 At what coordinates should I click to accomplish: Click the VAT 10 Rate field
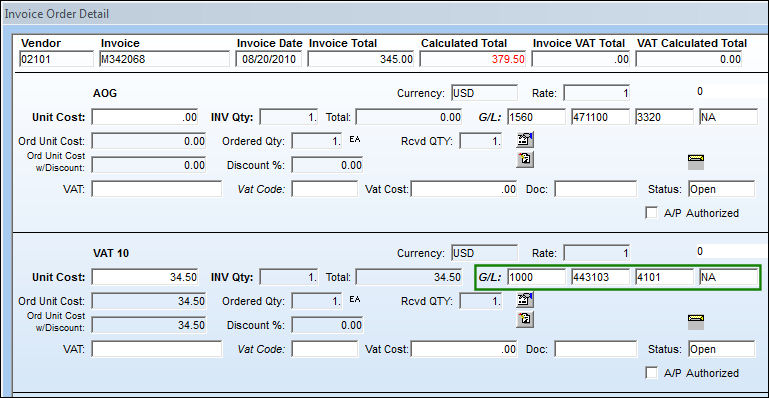pyautogui.click(x=596, y=253)
